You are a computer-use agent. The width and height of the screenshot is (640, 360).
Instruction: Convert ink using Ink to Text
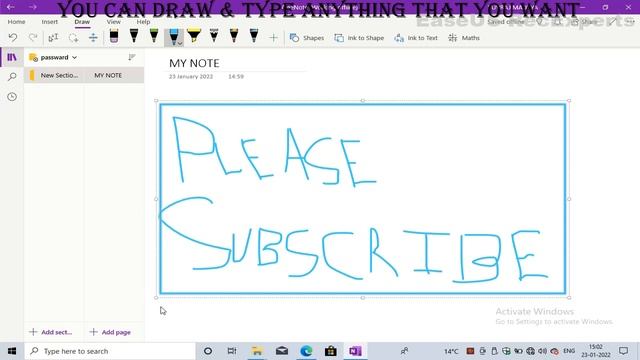click(x=416, y=38)
